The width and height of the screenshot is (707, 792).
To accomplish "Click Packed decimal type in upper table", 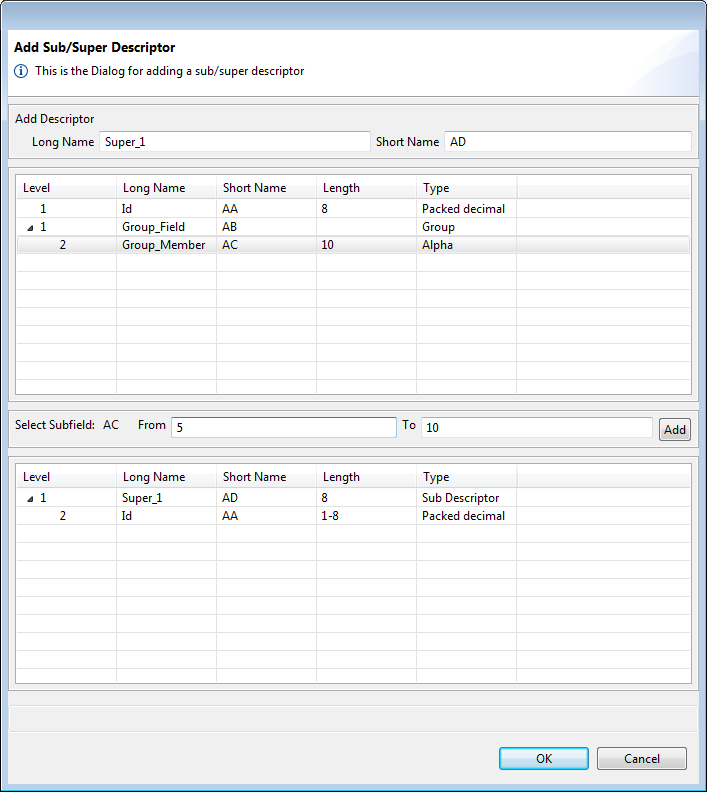I will tap(464, 209).
